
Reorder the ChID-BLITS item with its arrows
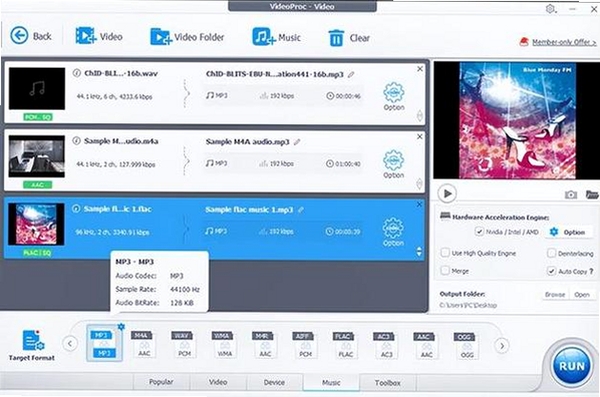[420, 116]
